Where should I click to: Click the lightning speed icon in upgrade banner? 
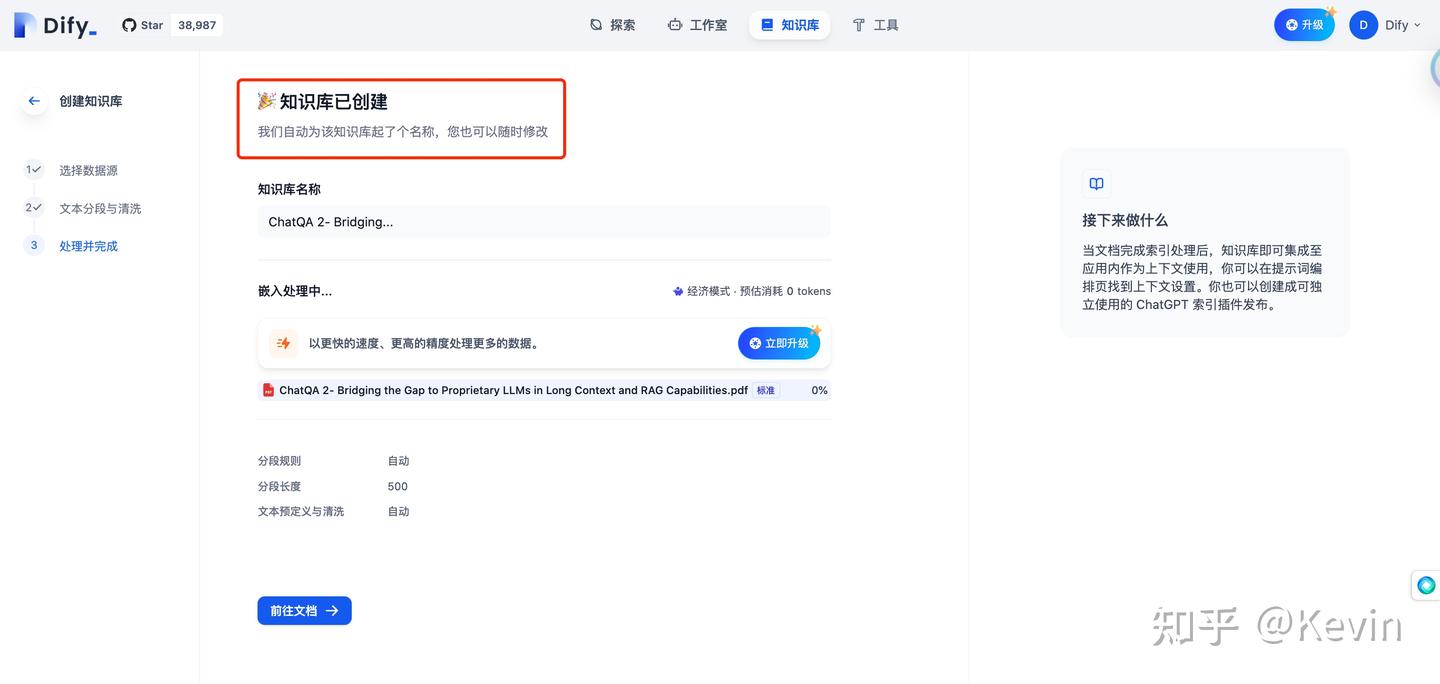[x=283, y=343]
